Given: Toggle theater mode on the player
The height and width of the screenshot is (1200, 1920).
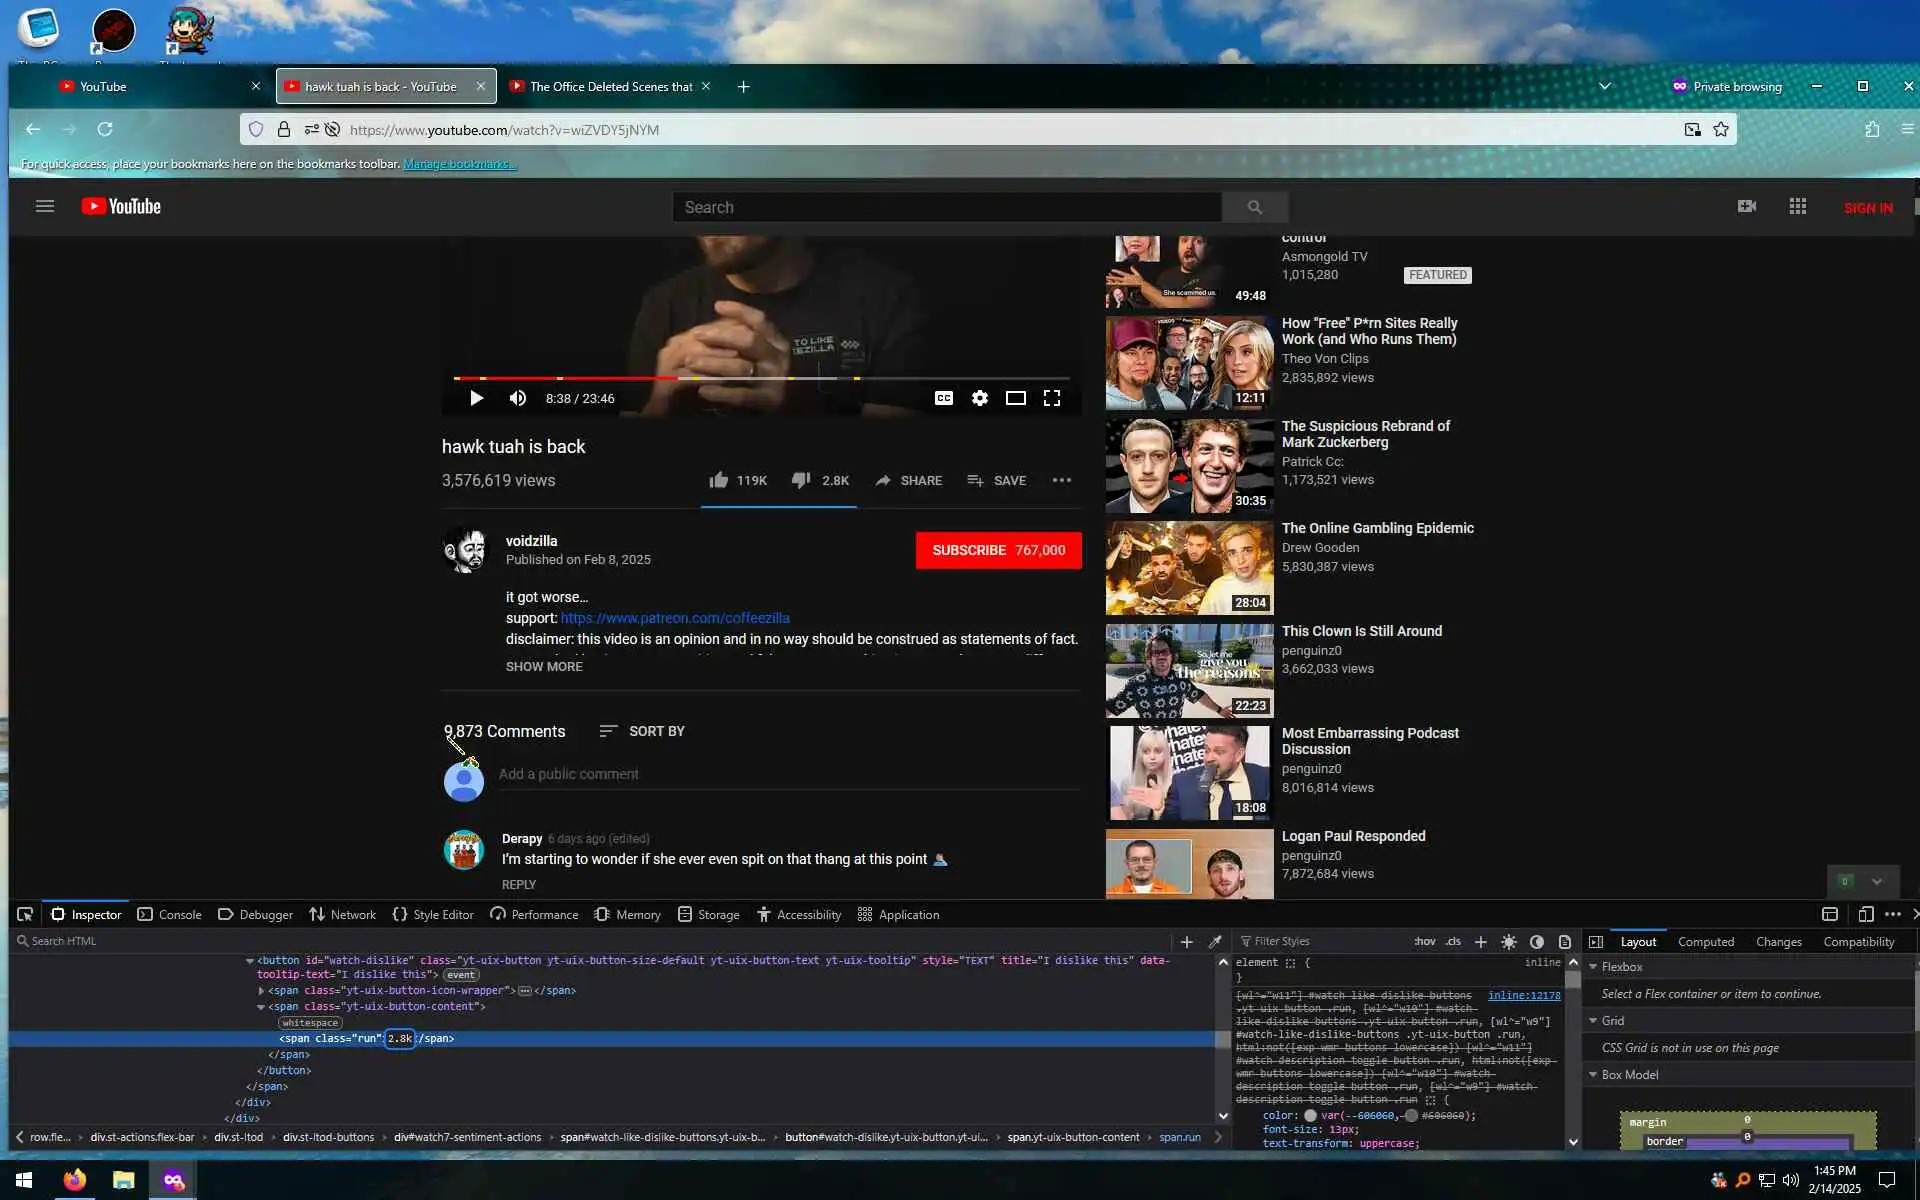Looking at the screenshot, I should coord(1015,398).
